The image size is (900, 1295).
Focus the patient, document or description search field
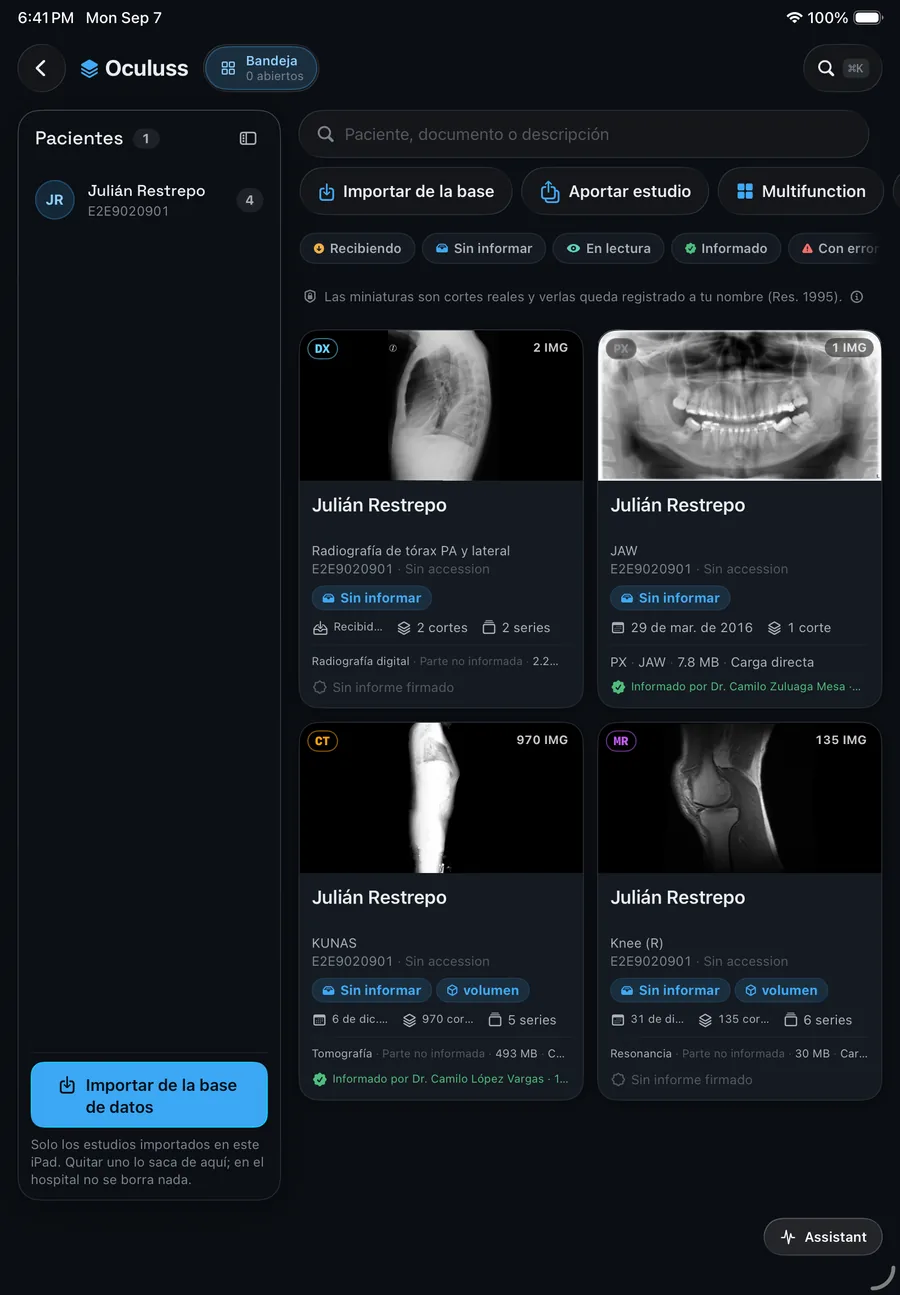[584, 134]
